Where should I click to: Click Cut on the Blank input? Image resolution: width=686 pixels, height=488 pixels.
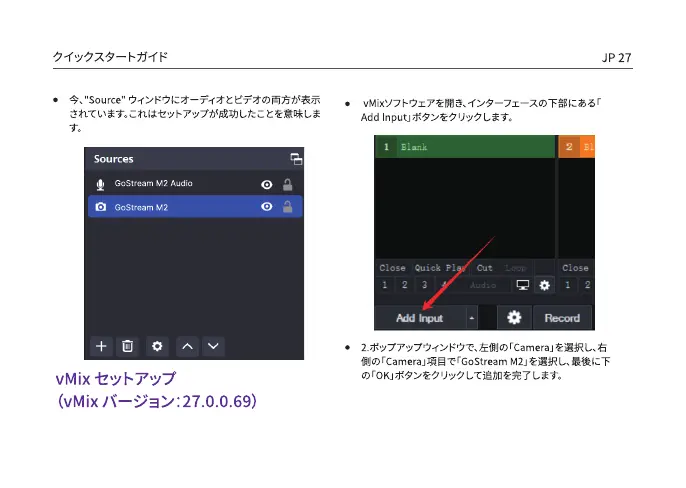pos(485,268)
